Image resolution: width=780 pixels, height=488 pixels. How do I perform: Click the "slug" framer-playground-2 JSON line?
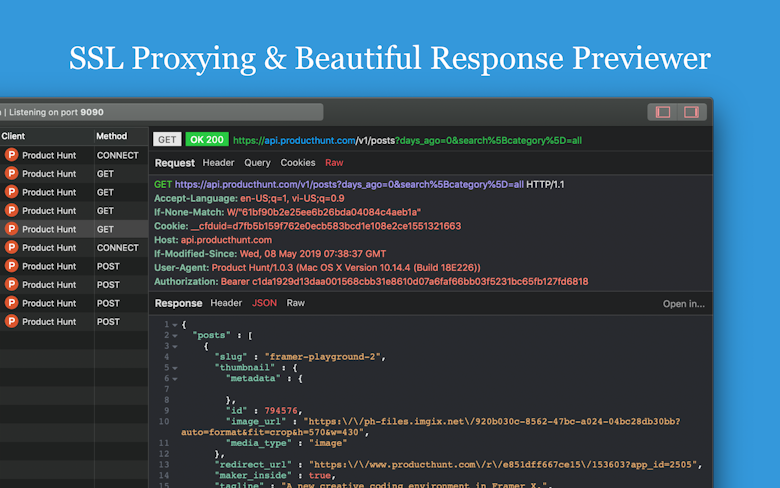[300, 357]
